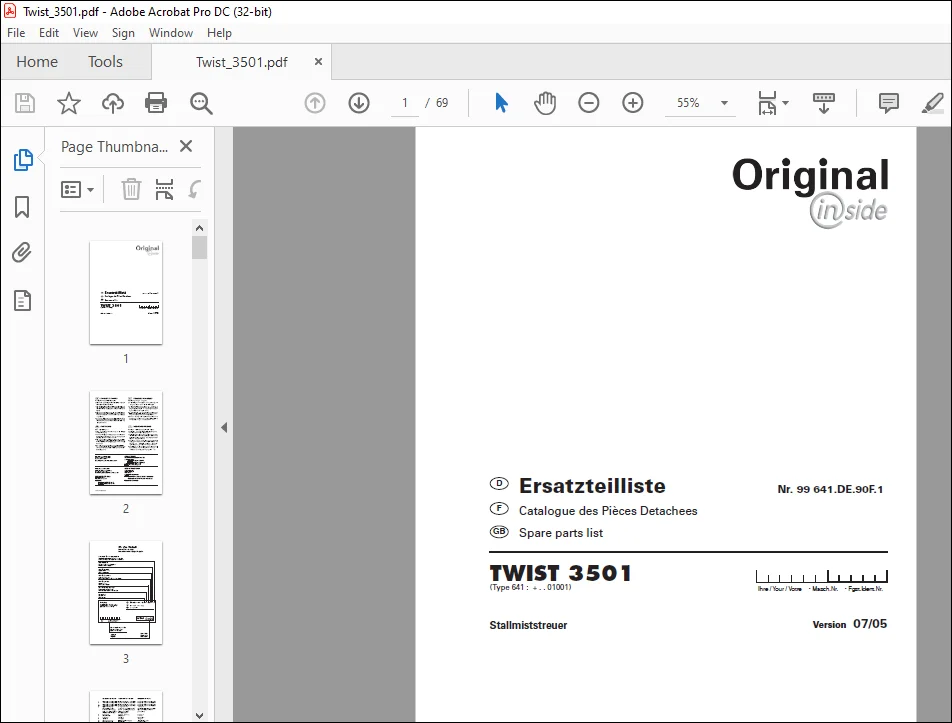Open the zoom percentage dropdown
Image resolution: width=952 pixels, height=723 pixels.
pyautogui.click(x=724, y=103)
